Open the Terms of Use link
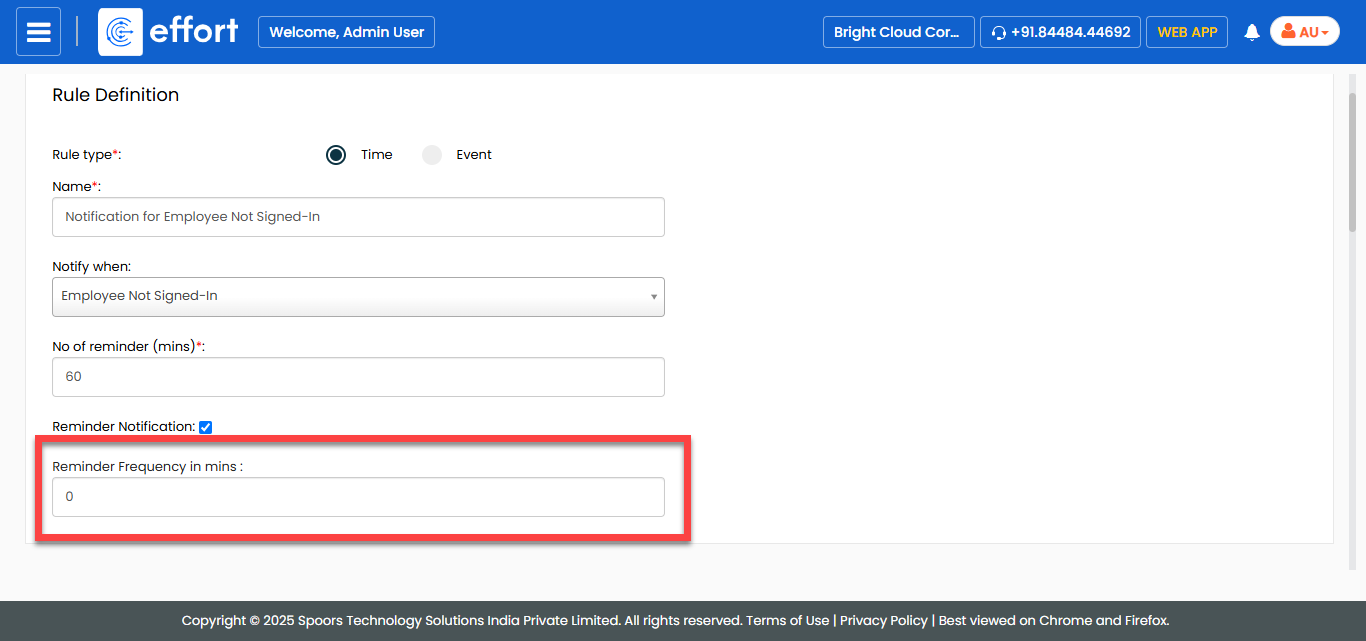The image size is (1366, 641). (788, 620)
